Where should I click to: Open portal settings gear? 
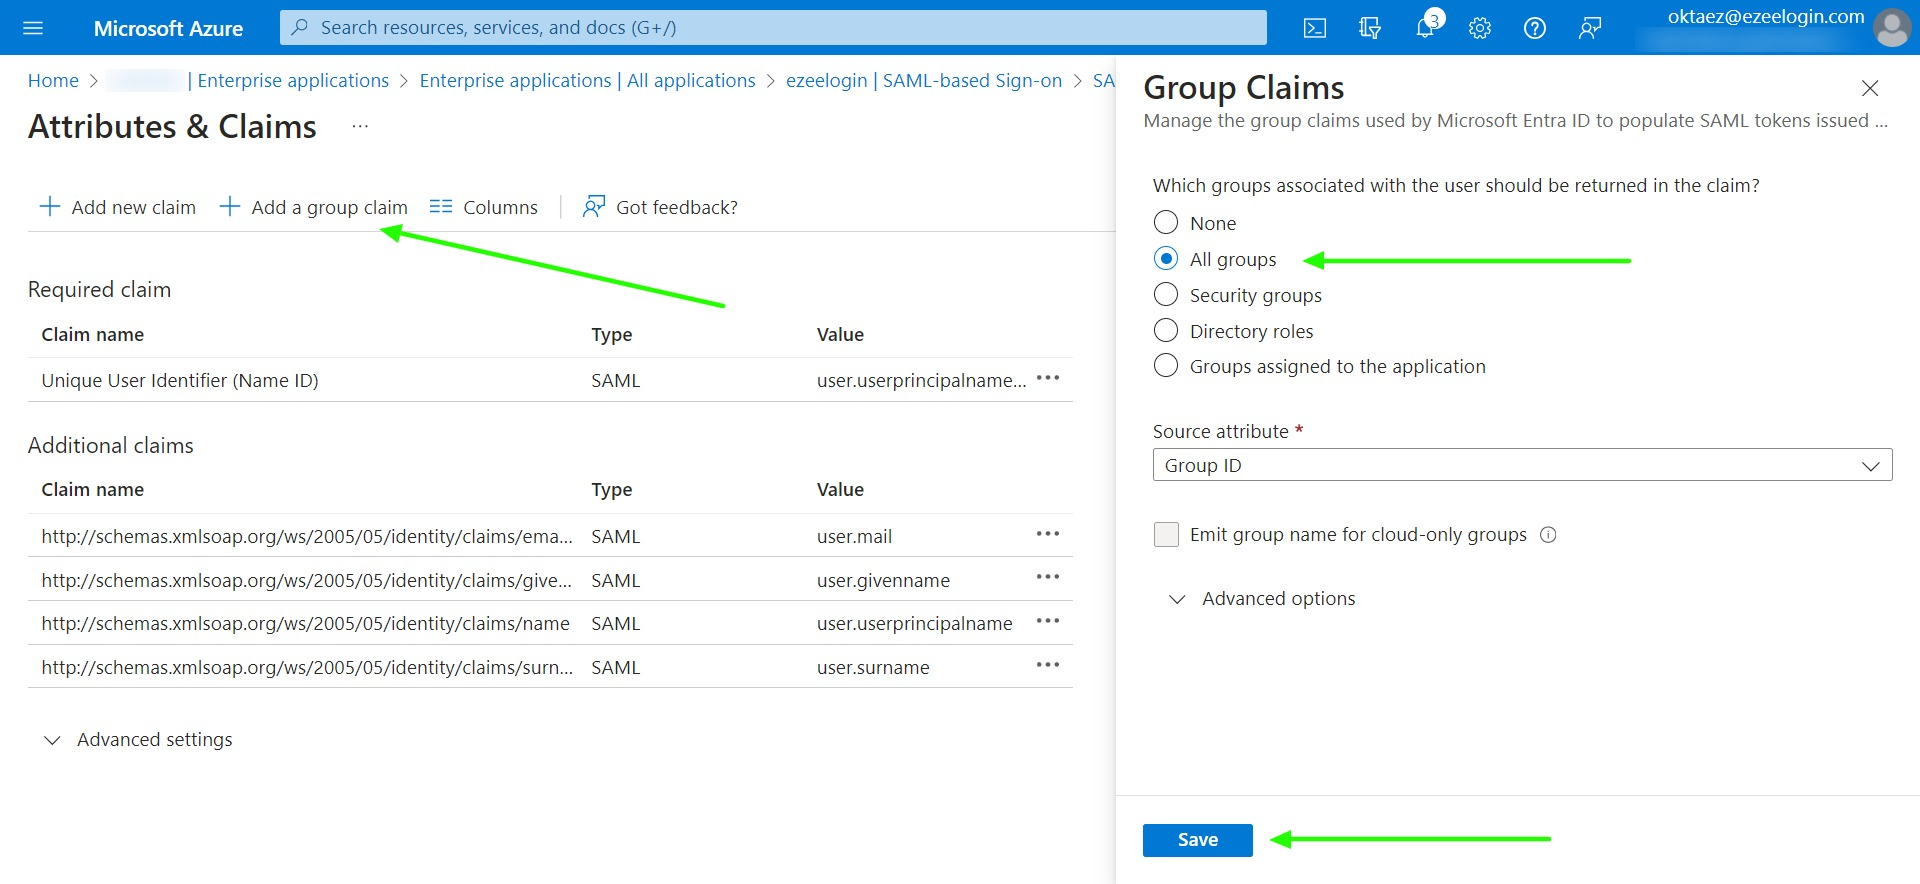click(1480, 28)
